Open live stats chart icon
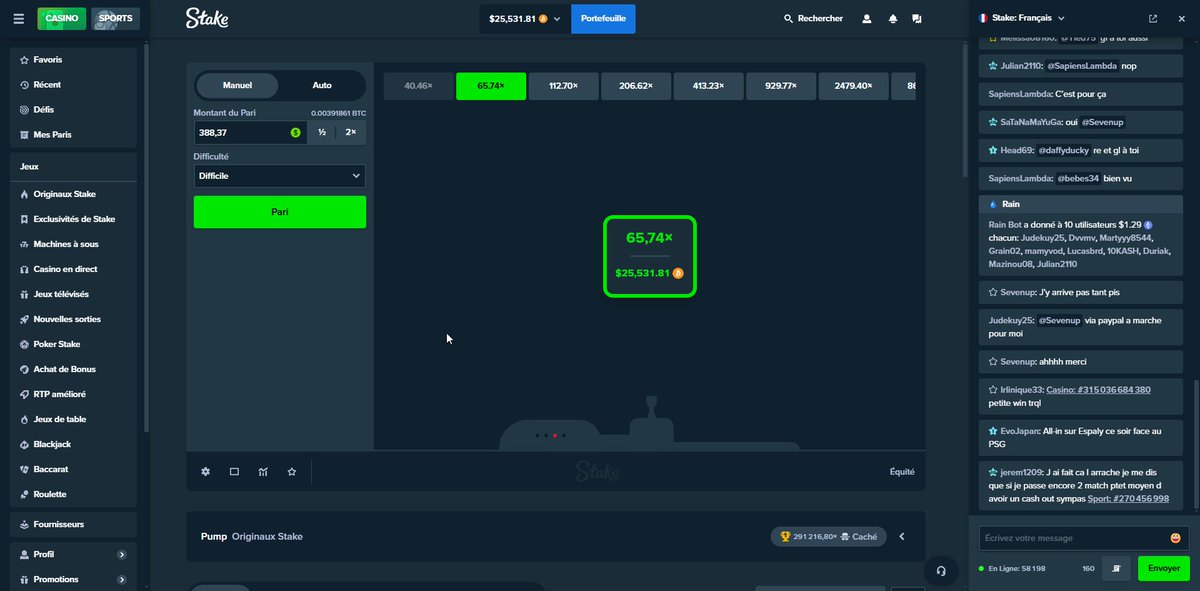Screen dimensions: 1200x591 (x=263, y=471)
